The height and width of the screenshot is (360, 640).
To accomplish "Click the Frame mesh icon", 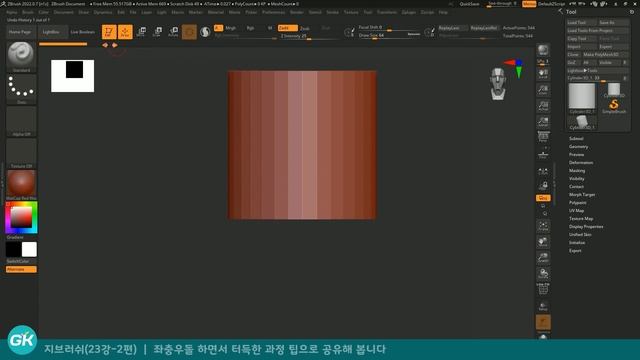I will coord(543,226).
